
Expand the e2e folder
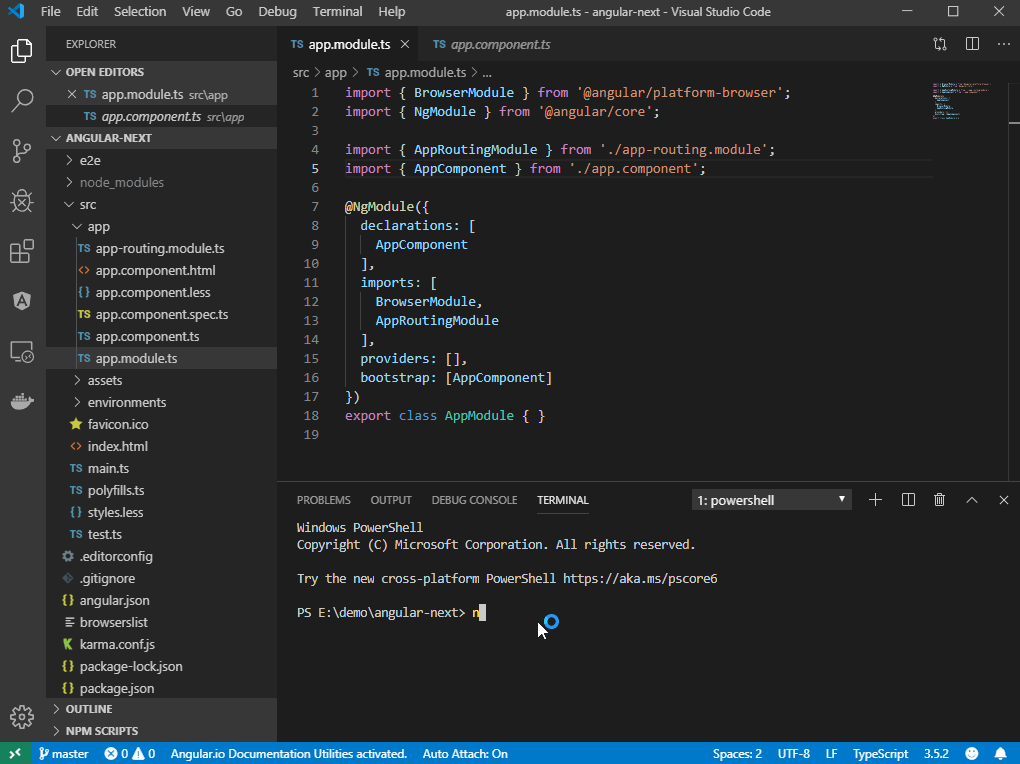pyautogui.click(x=161, y=160)
